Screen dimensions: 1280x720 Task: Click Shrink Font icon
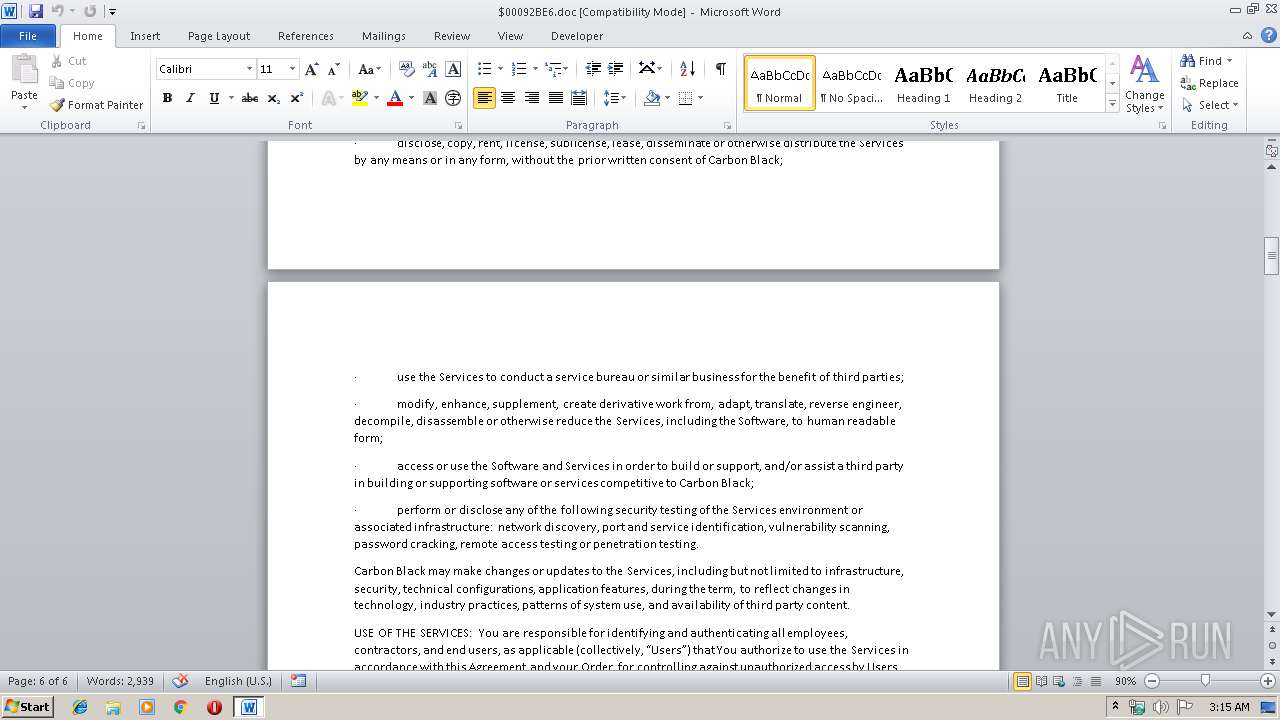[333, 69]
